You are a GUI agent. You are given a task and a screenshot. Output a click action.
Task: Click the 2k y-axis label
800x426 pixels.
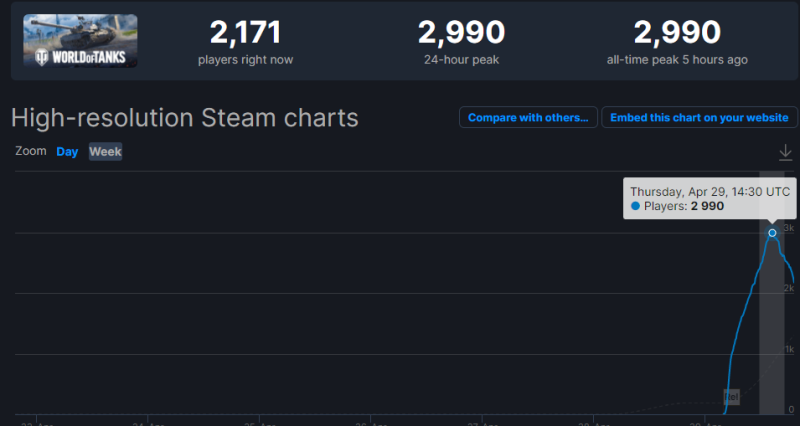(x=789, y=288)
